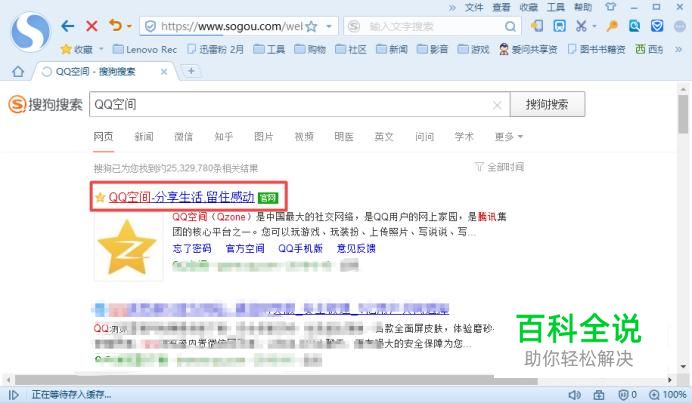
Task: Expand the 更多 categories dropdown
Action: (508, 137)
